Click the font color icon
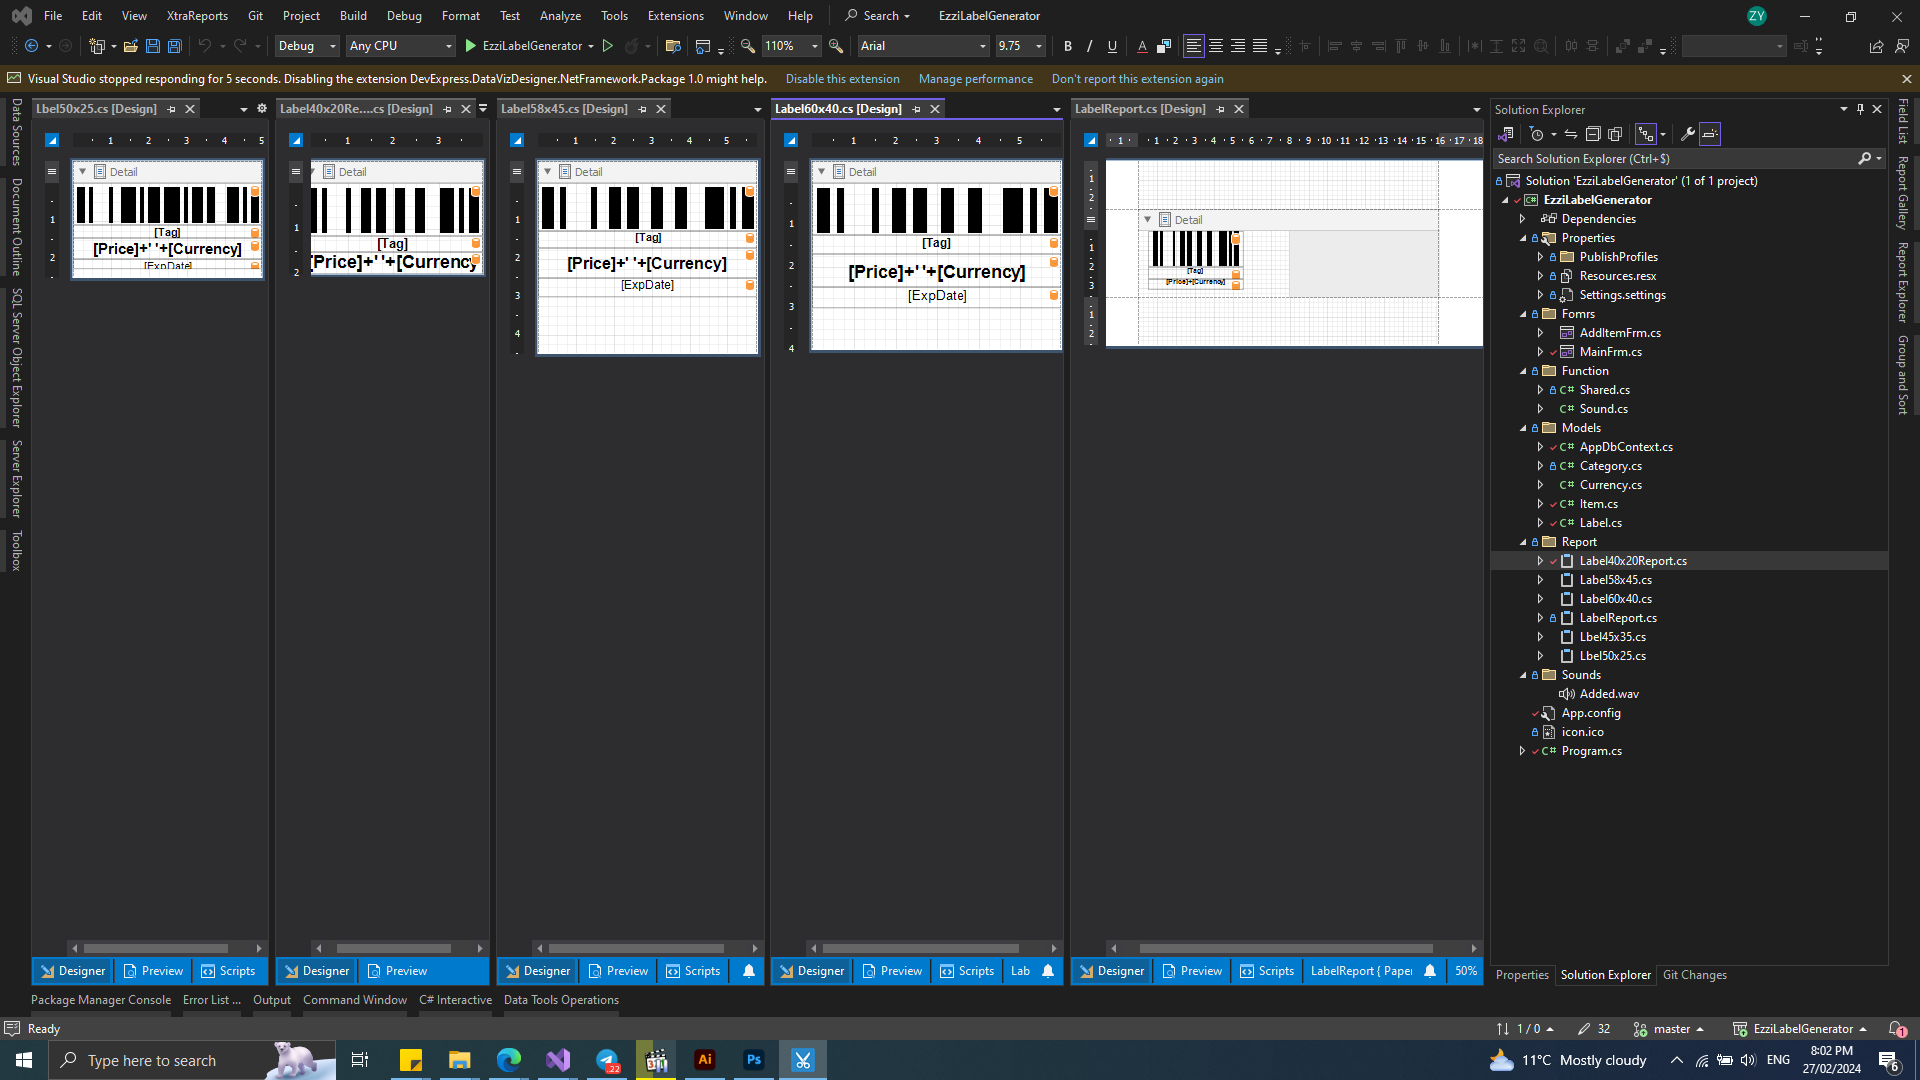This screenshot has width=1920, height=1080. [1142, 46]
